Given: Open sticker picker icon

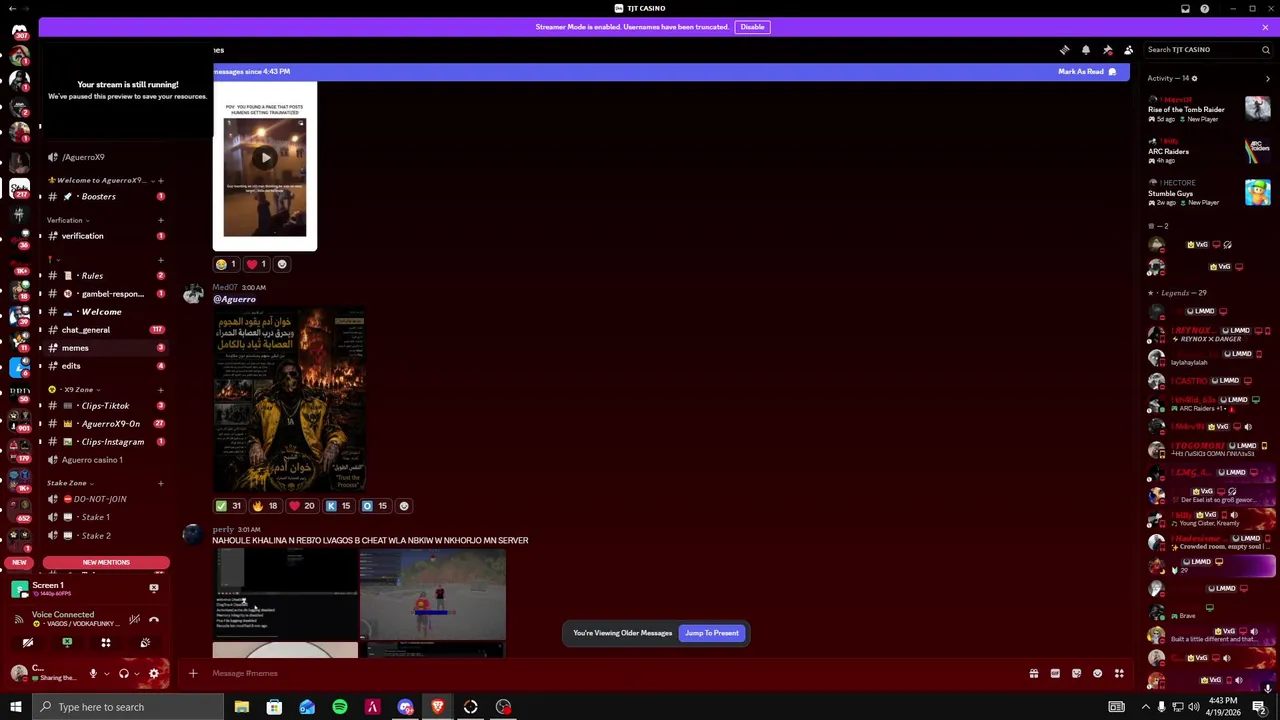Looking at the screenshot, I should [x=1076, y=674].
